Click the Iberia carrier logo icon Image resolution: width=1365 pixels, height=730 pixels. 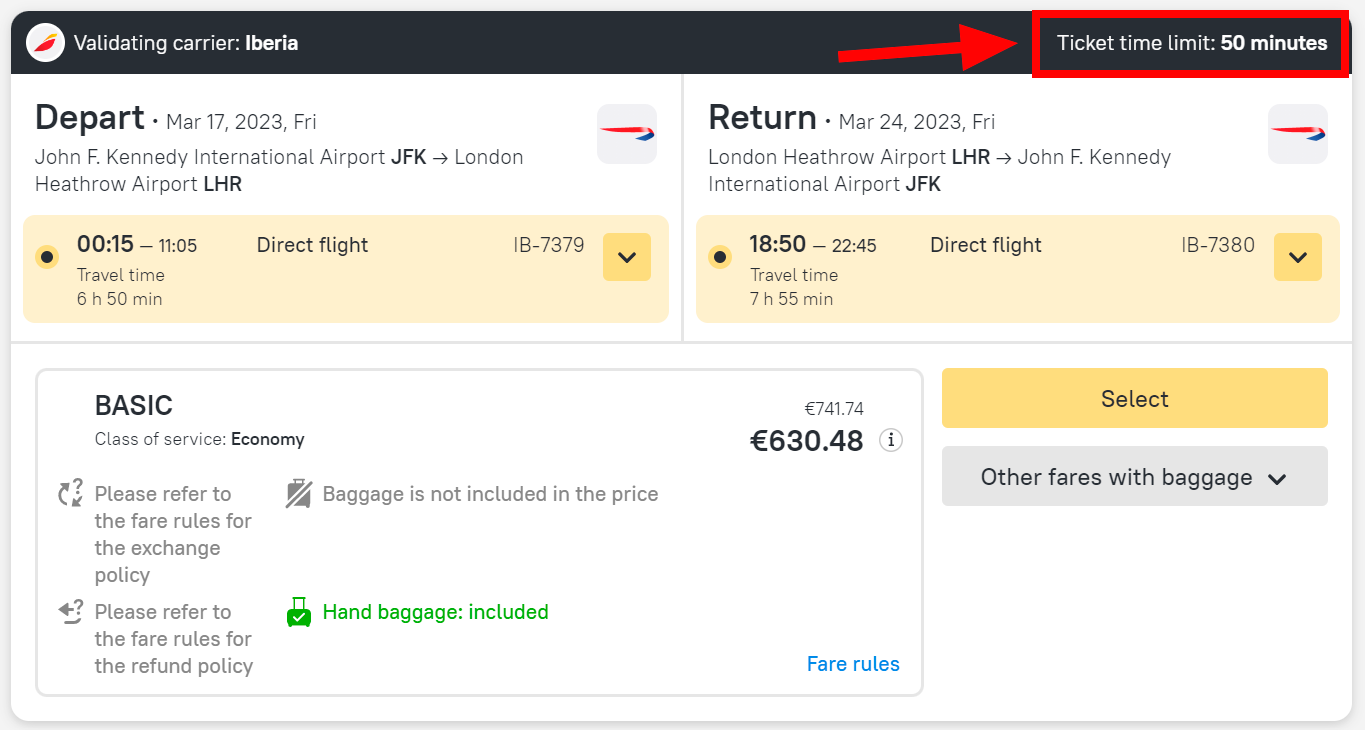pos(46,43)
